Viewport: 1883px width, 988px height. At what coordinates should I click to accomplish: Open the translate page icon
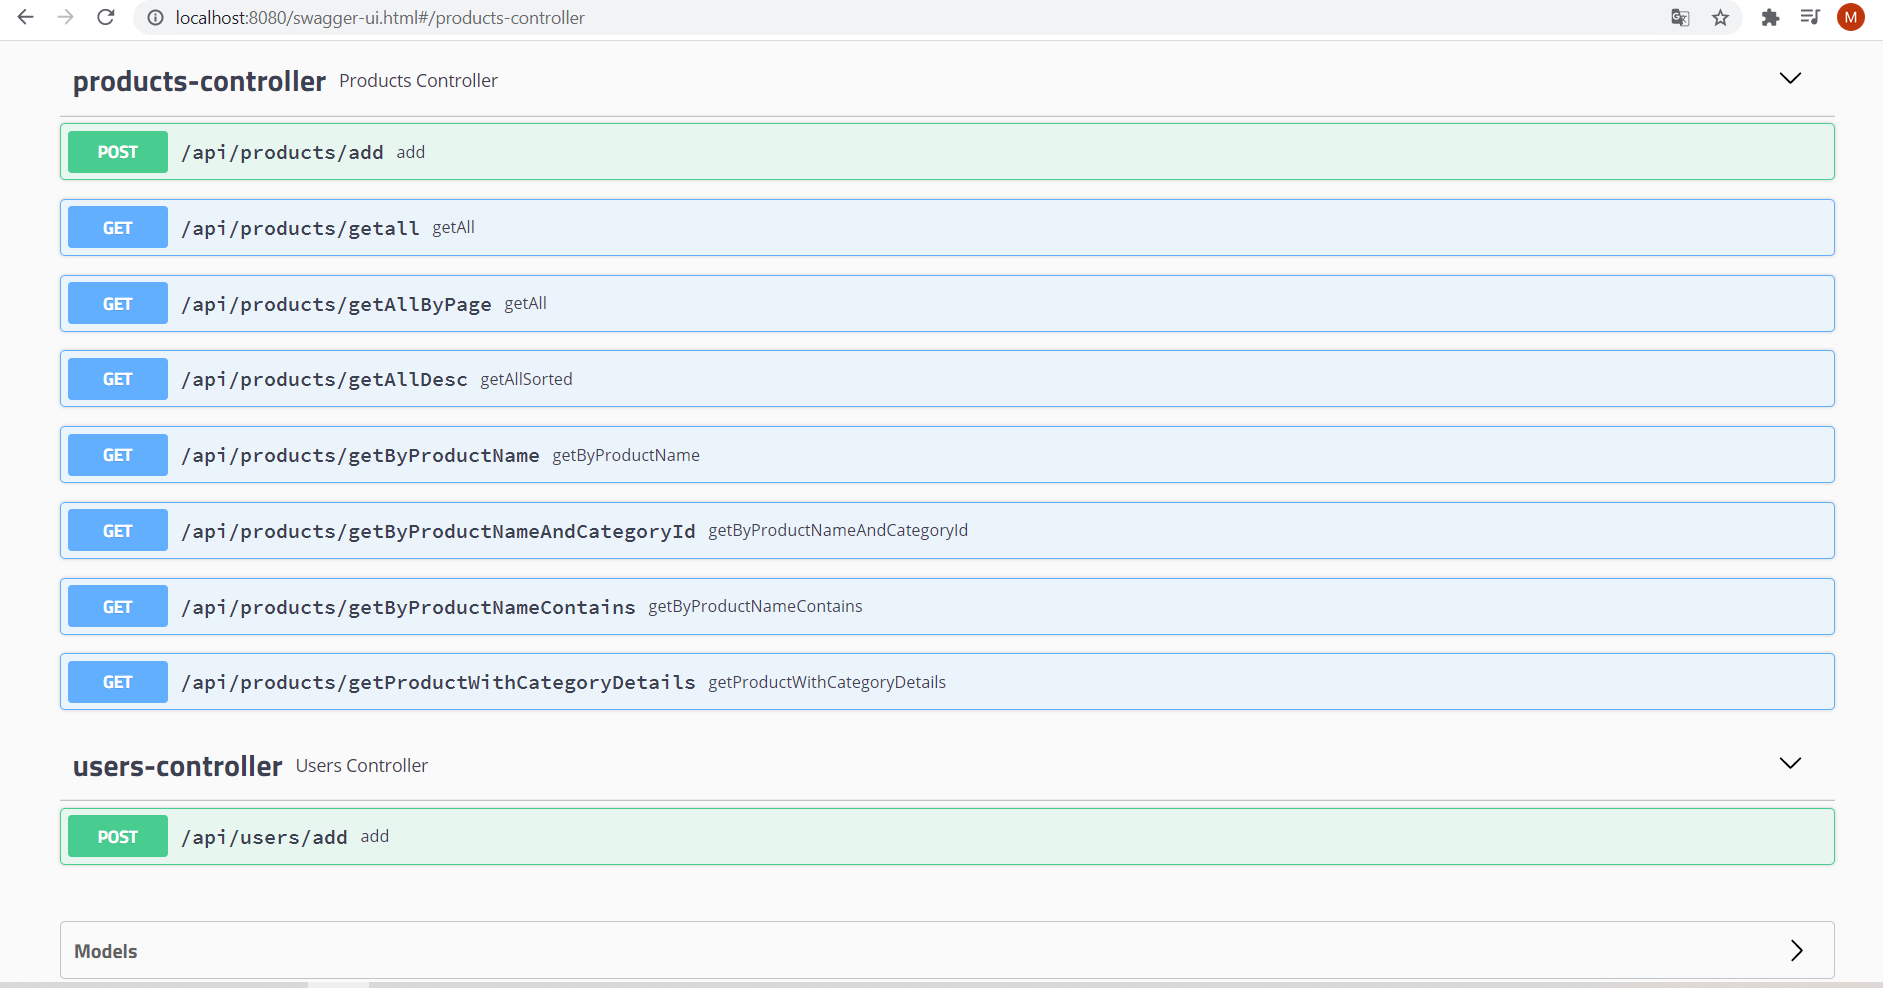(x=1680, y=17)
